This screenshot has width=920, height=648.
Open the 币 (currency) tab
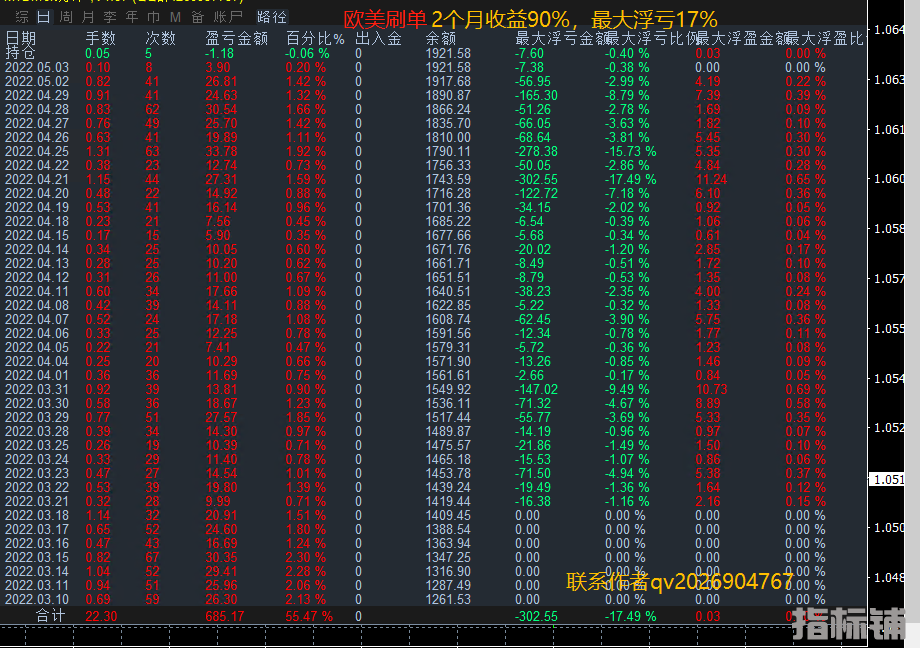pos(153,17)
